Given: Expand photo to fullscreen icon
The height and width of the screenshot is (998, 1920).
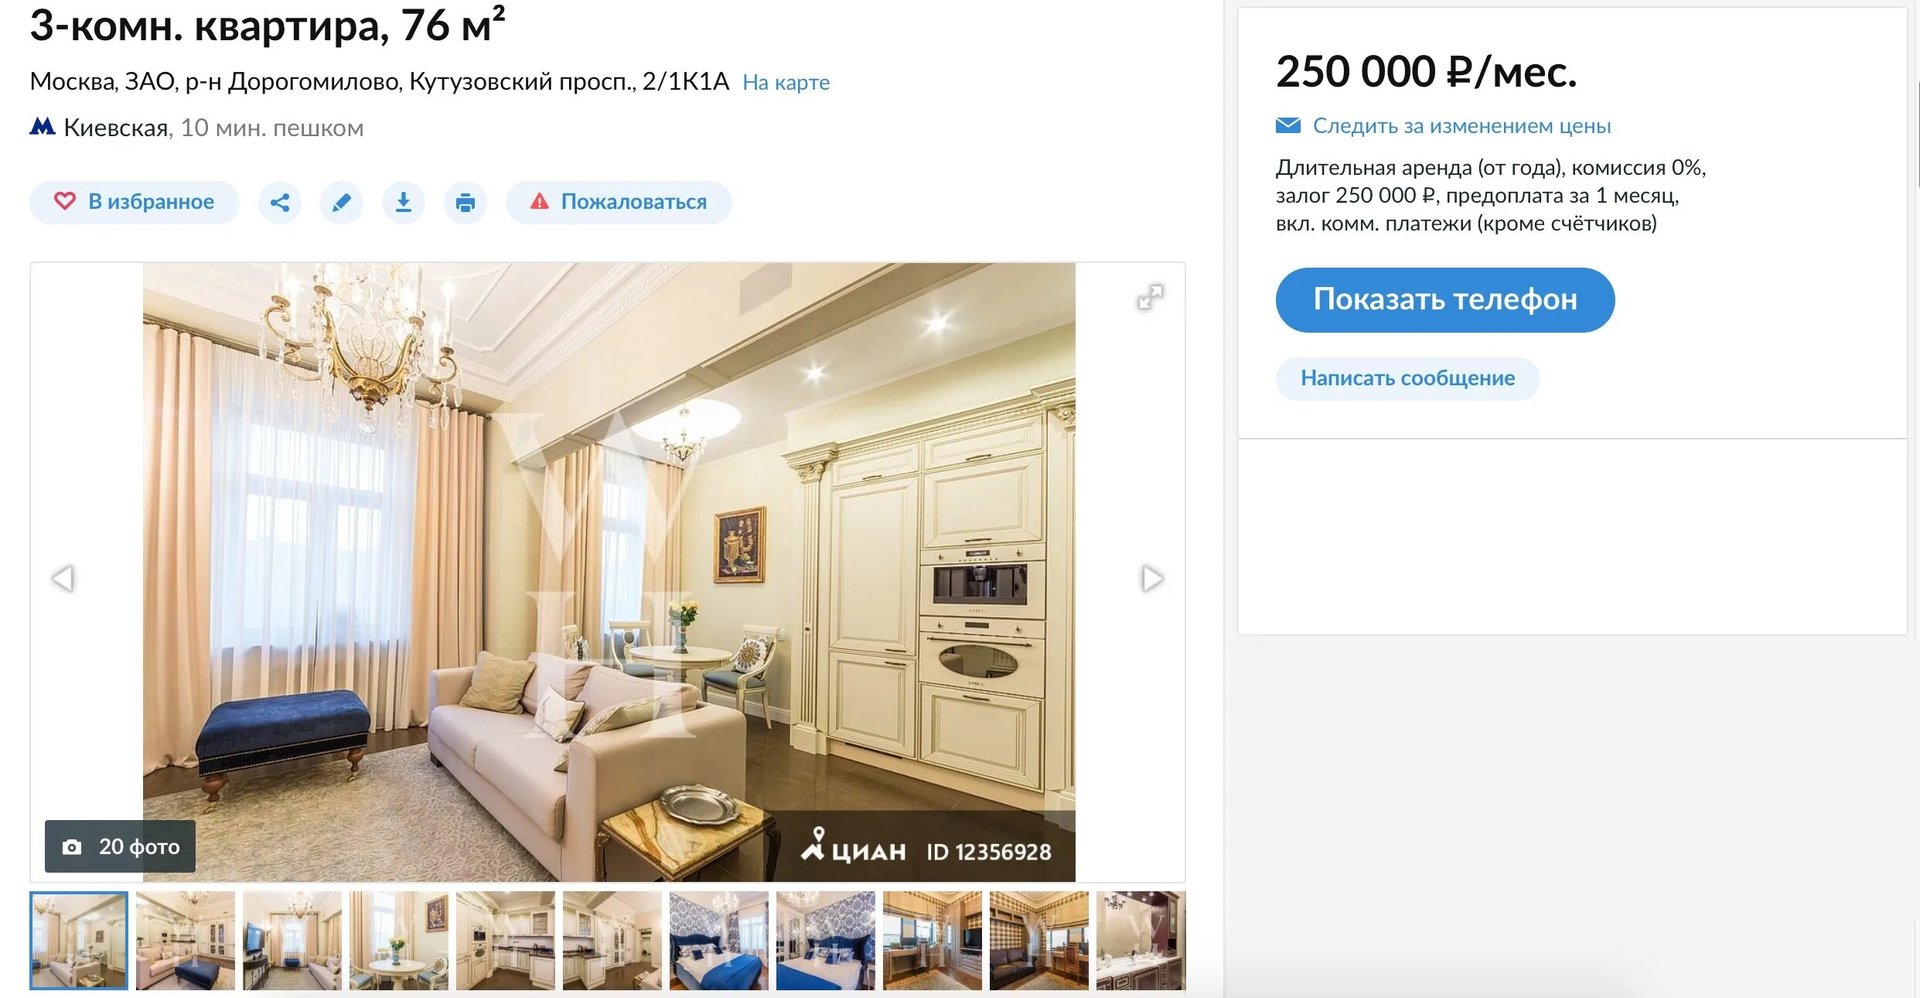Looking at the screenshot, I should point(1150,297).
